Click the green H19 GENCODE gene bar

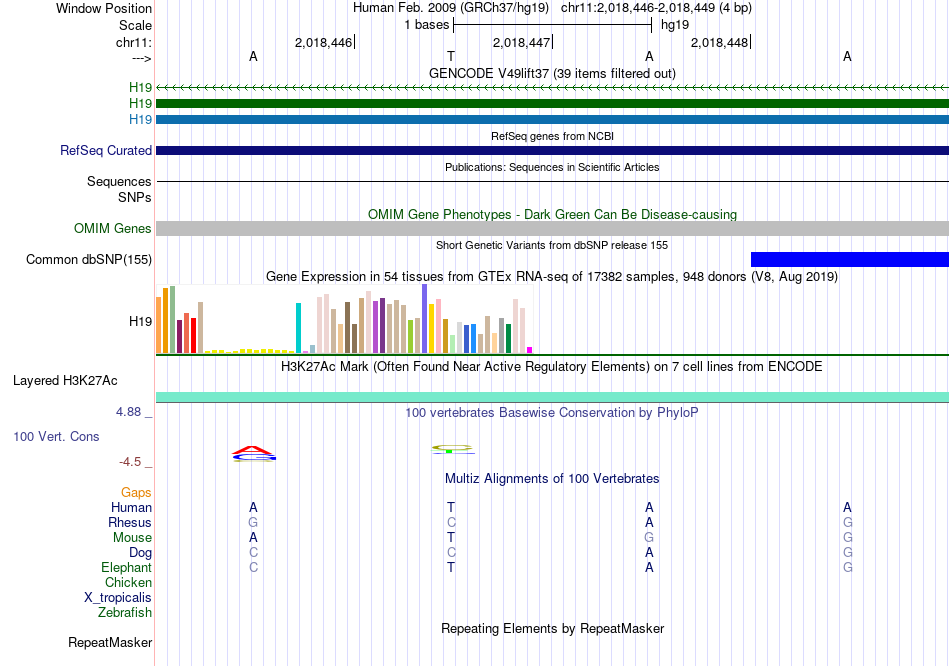click(552, 104)
